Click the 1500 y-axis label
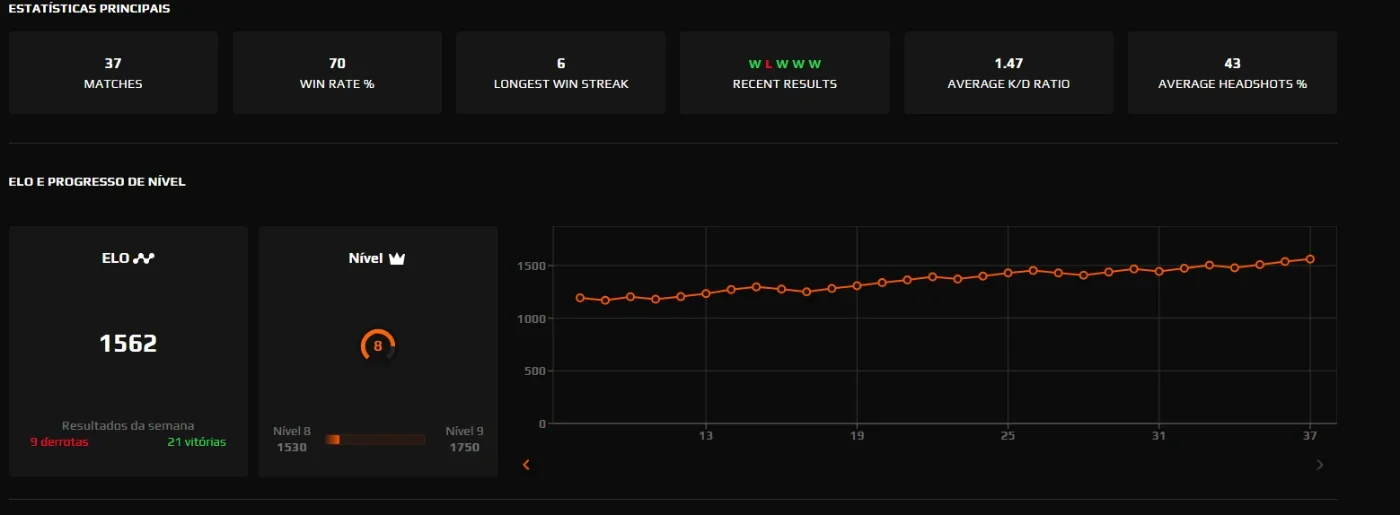1400x515 pixels. tap(531, 266)
